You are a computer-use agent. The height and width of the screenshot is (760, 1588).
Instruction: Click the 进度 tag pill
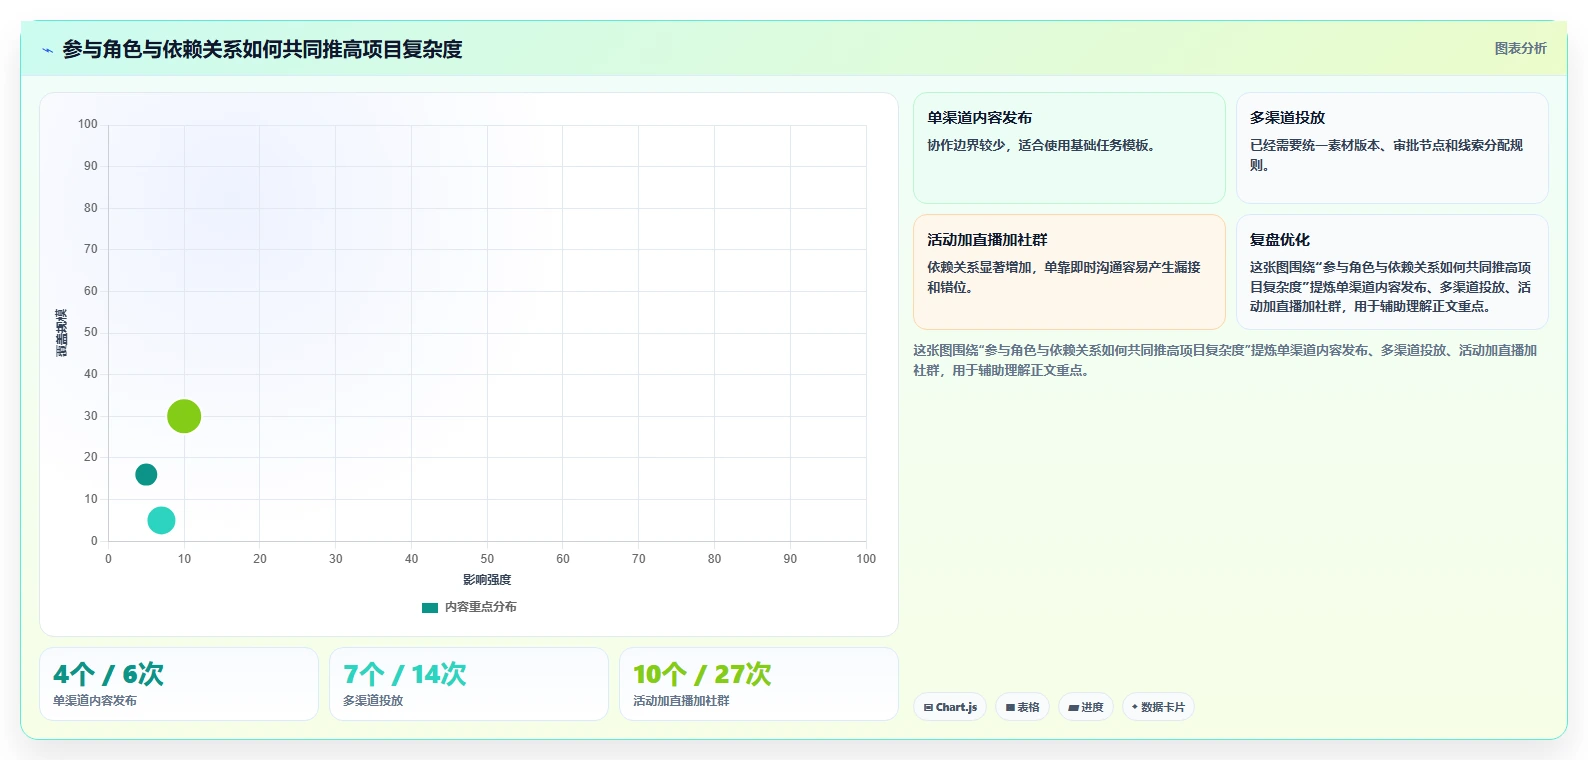pos(1086,707)
